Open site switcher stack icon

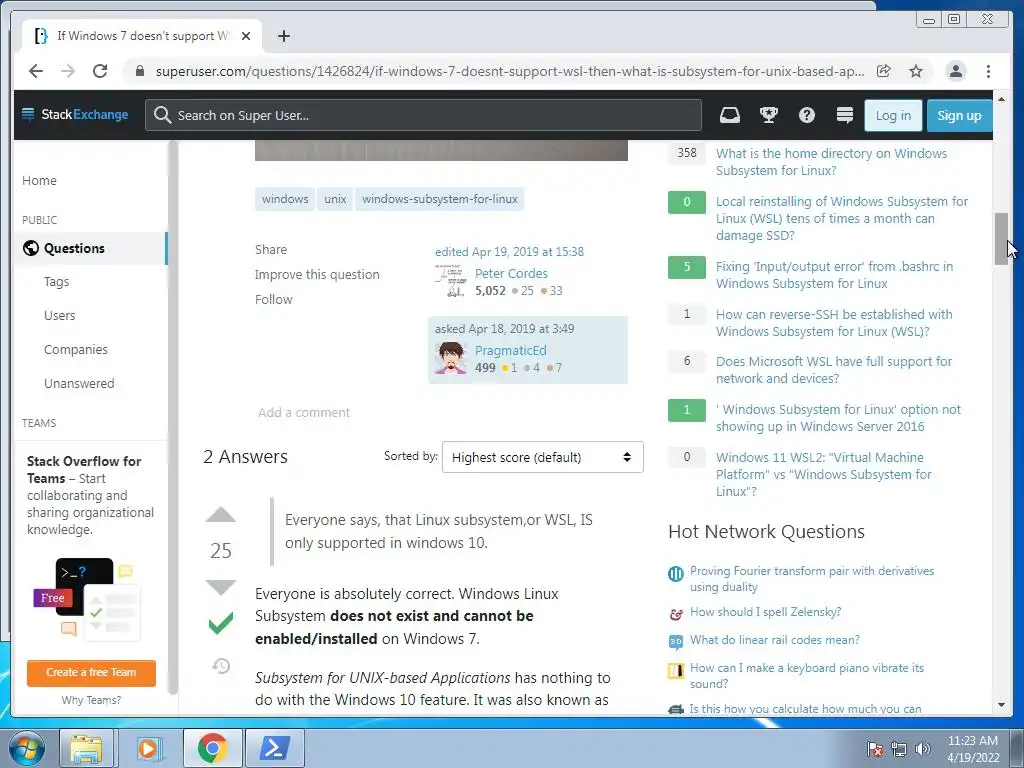[x=844, y=116]
